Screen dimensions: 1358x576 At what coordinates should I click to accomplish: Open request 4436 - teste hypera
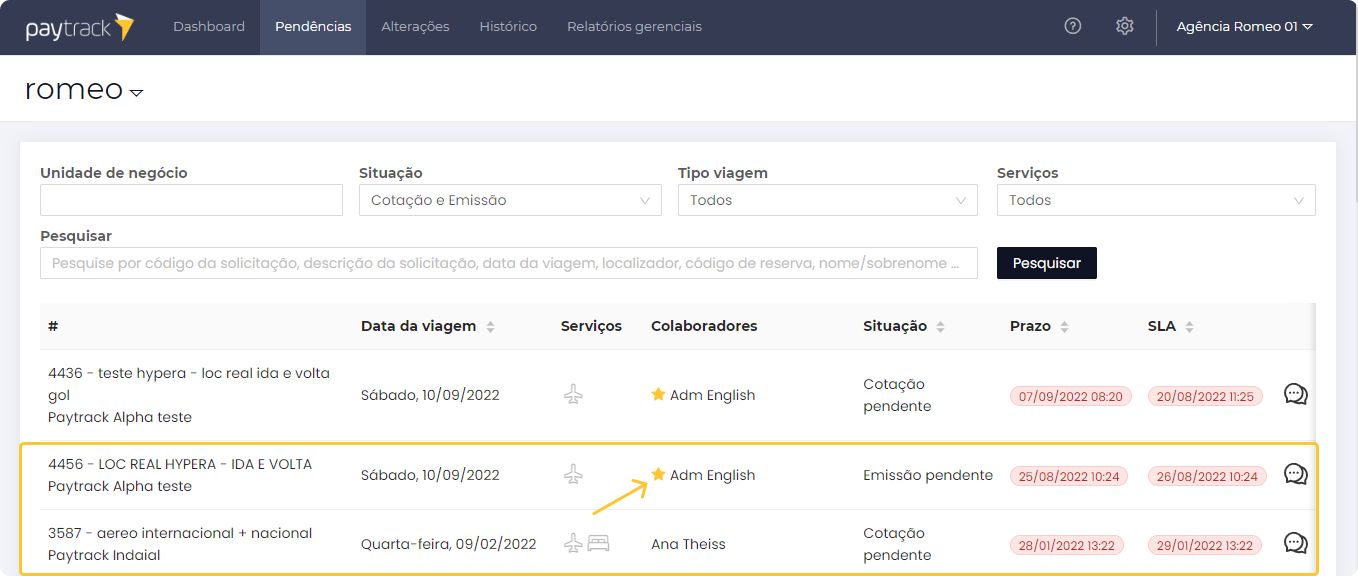coord(189,384)
